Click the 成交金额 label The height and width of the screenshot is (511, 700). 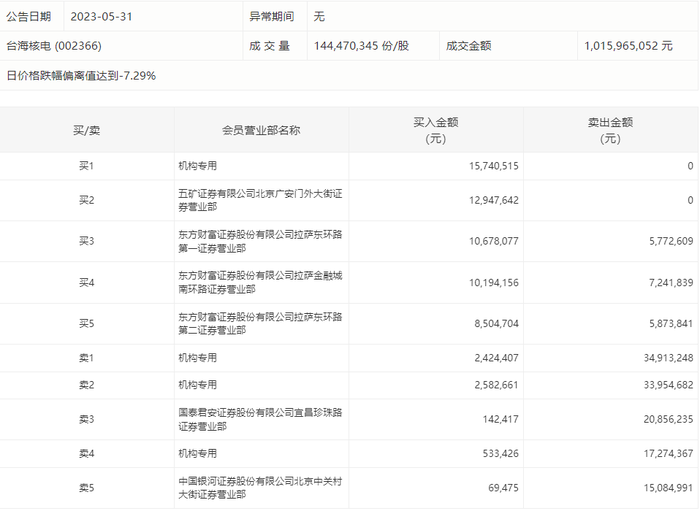click(x=468, y=46)
